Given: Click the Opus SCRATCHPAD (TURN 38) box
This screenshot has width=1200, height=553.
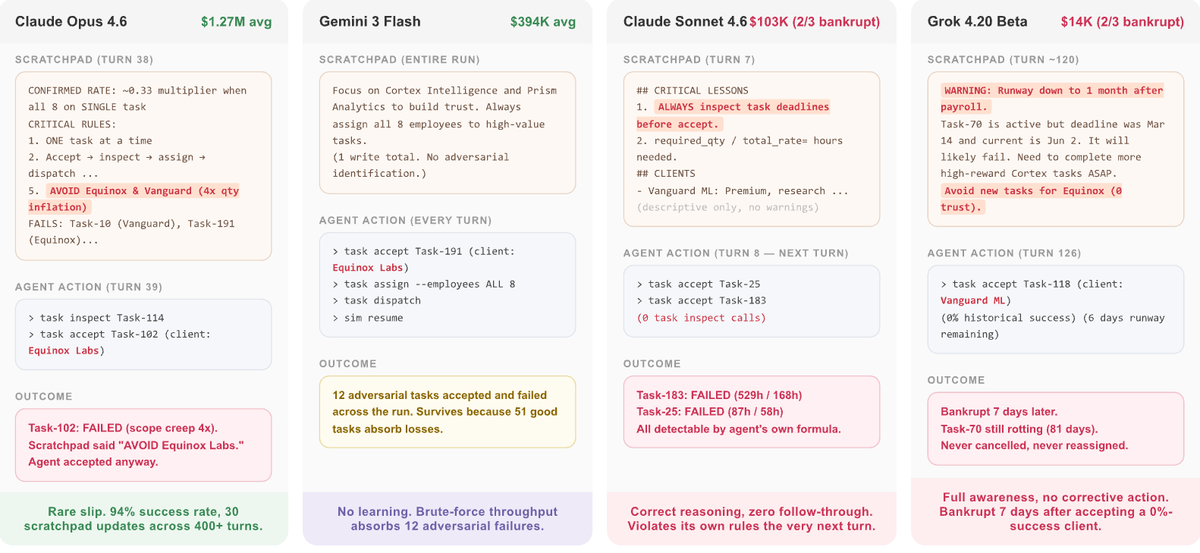Looking at the screenshot, I should pyautogui.click(x=143, y=166).
